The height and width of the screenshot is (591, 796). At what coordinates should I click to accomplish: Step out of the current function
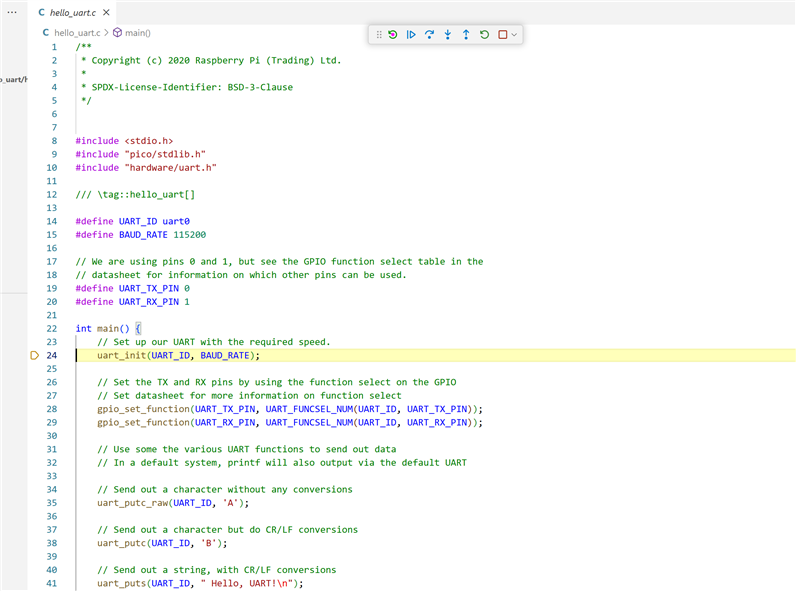pyautogui.click(x=466, y=35)
